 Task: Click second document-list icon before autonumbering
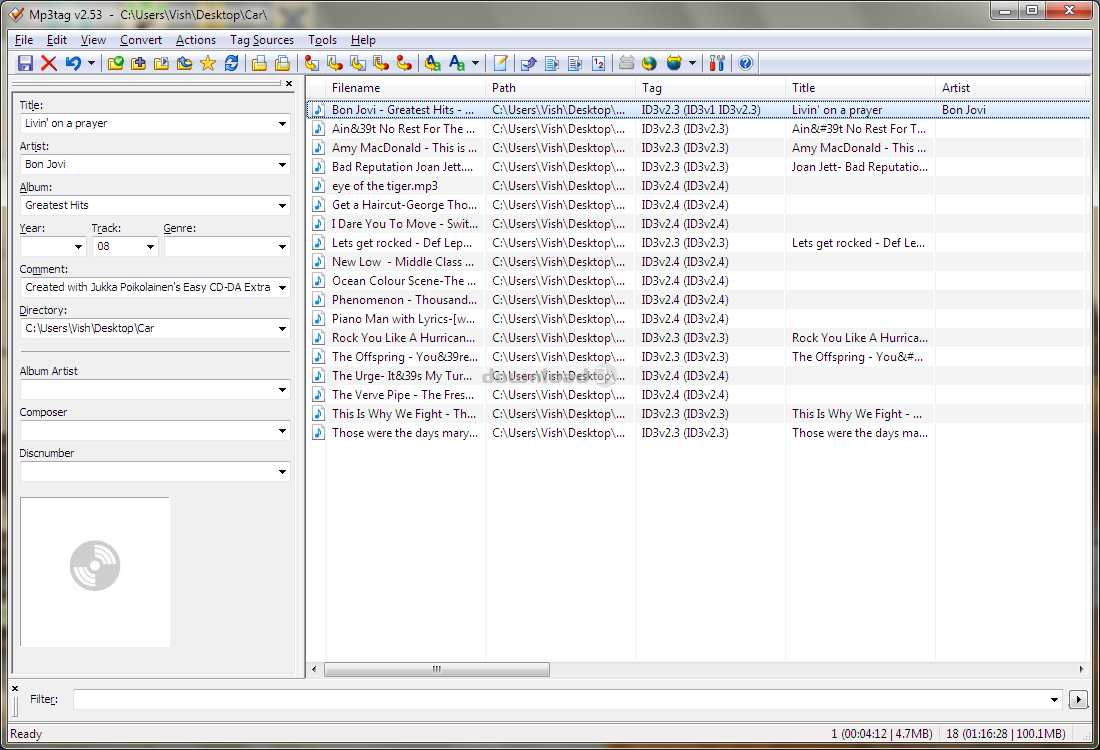click(575, 63)
